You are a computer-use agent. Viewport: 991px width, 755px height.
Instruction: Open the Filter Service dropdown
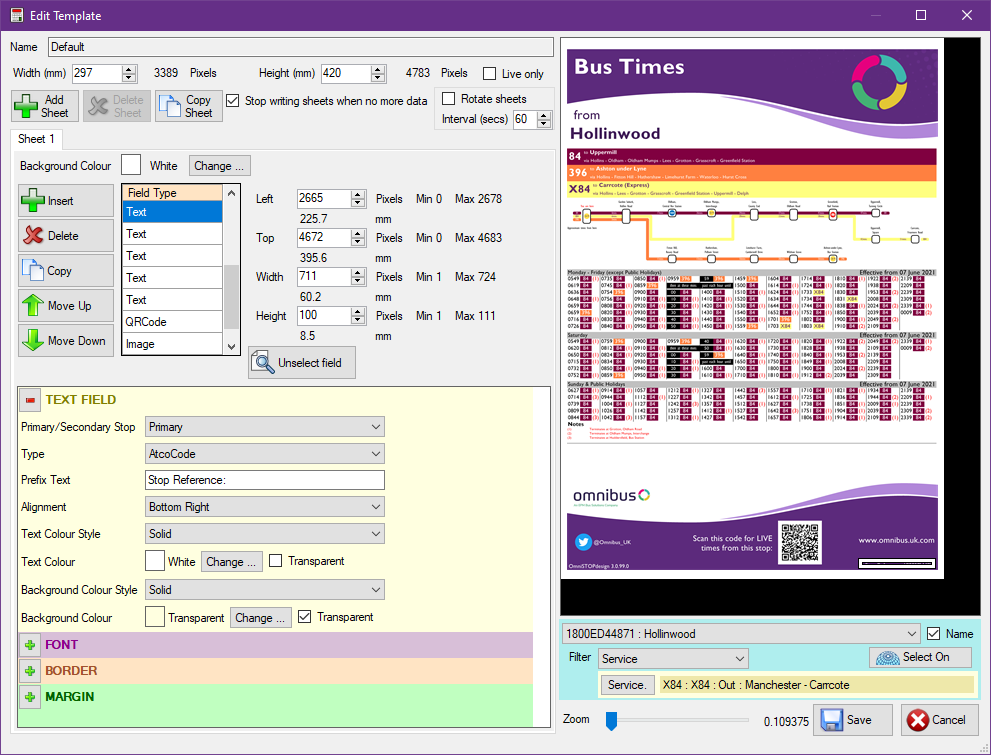(x=673, y=659)
